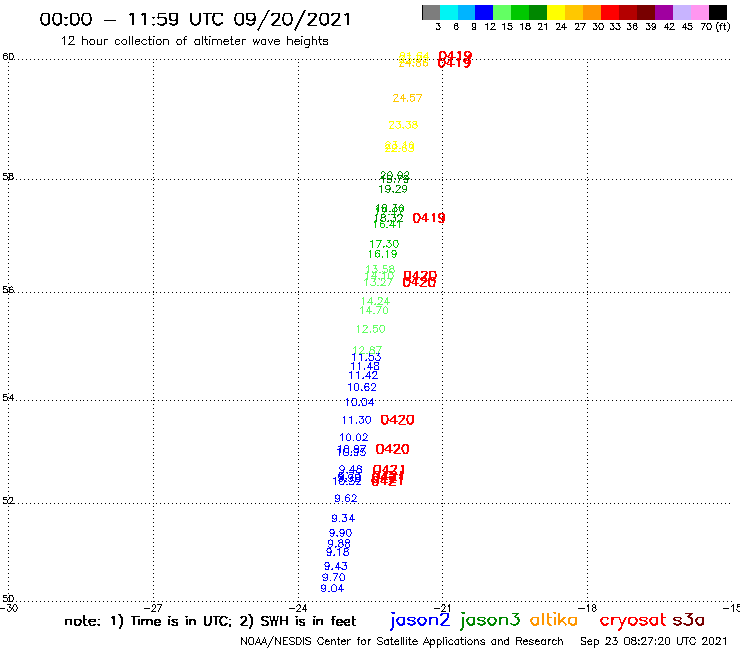Click the orange swatch in the color scale

point(592,12)
